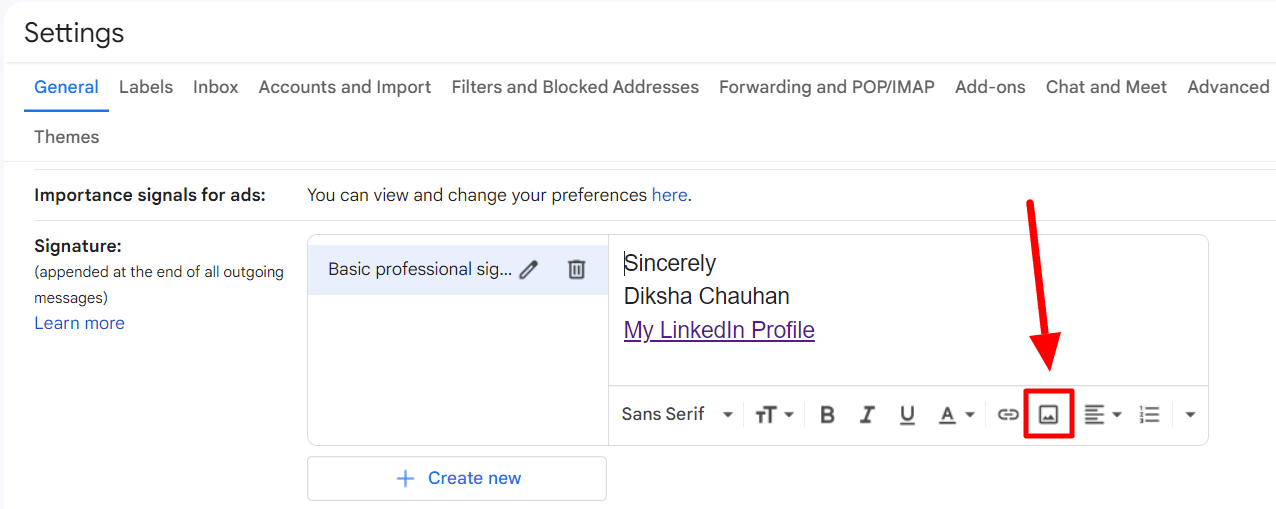Open the Learn more link
1276x509 pixels.
(79, 323)
